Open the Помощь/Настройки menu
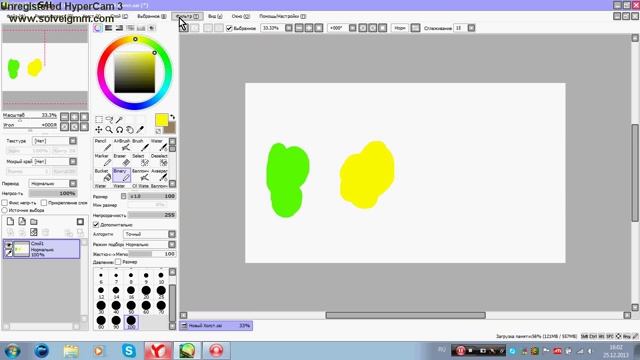The height and width of the screenshot is (360, 640). coord(282,16)
